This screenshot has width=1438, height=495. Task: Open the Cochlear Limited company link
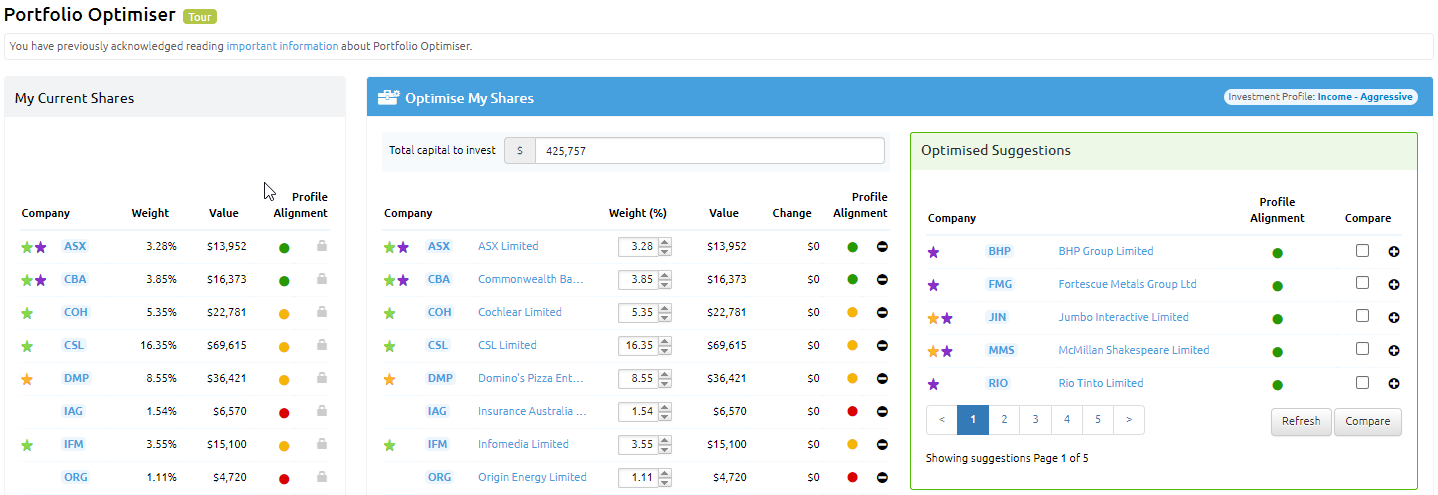click(x=520, y=313)
